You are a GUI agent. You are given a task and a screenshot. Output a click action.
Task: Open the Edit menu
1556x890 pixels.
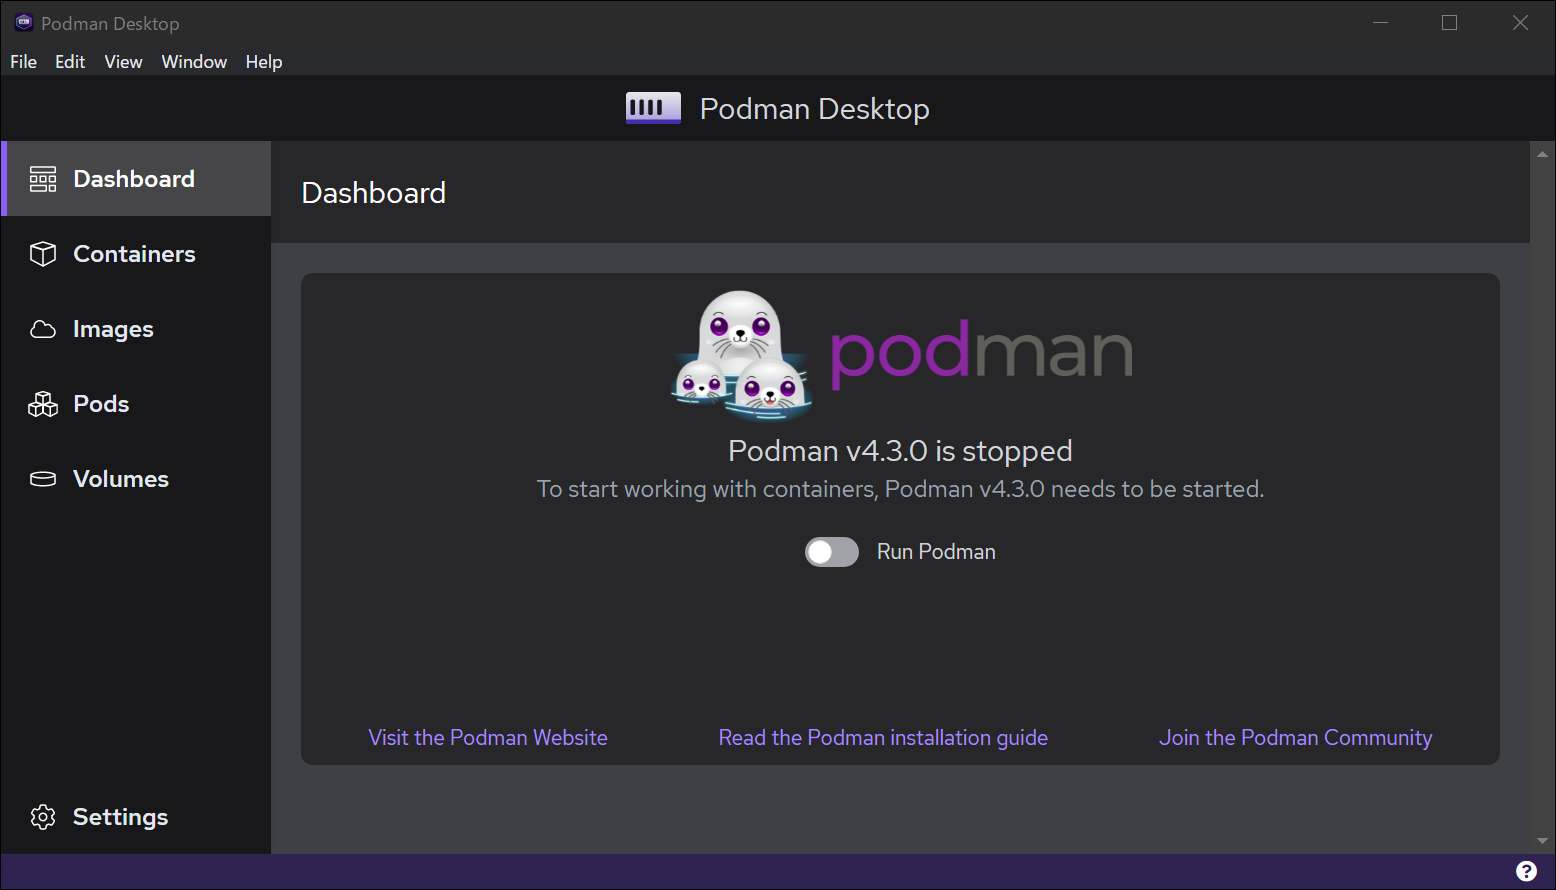click(x=70, y=62)
